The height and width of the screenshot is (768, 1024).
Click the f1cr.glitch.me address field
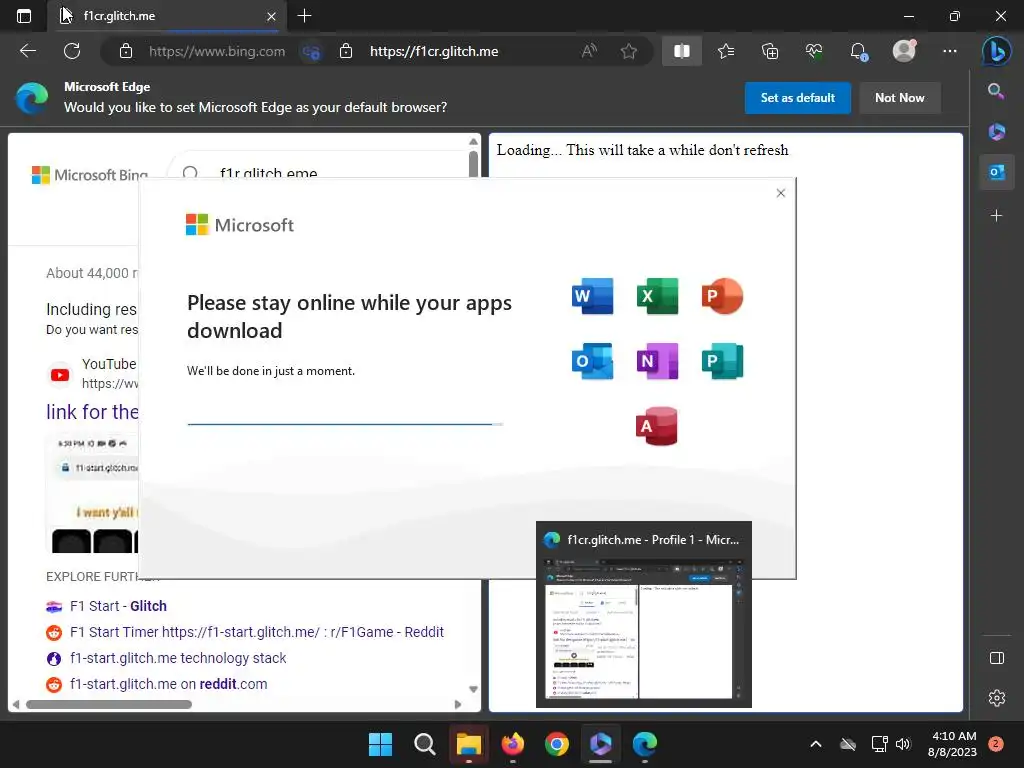[x=434, y=51]
